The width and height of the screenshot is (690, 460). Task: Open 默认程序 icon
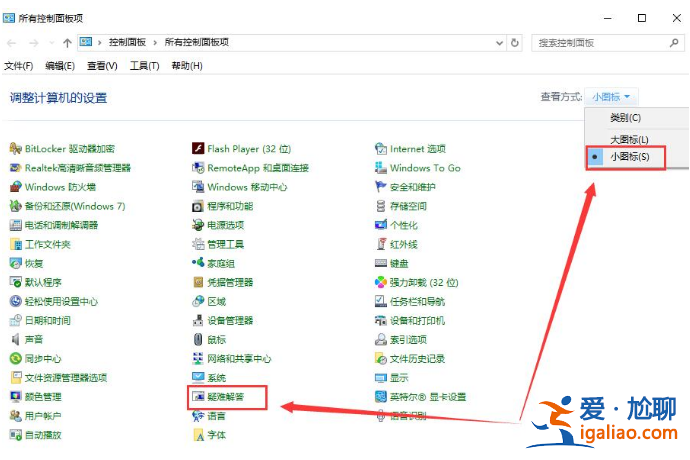15,282
